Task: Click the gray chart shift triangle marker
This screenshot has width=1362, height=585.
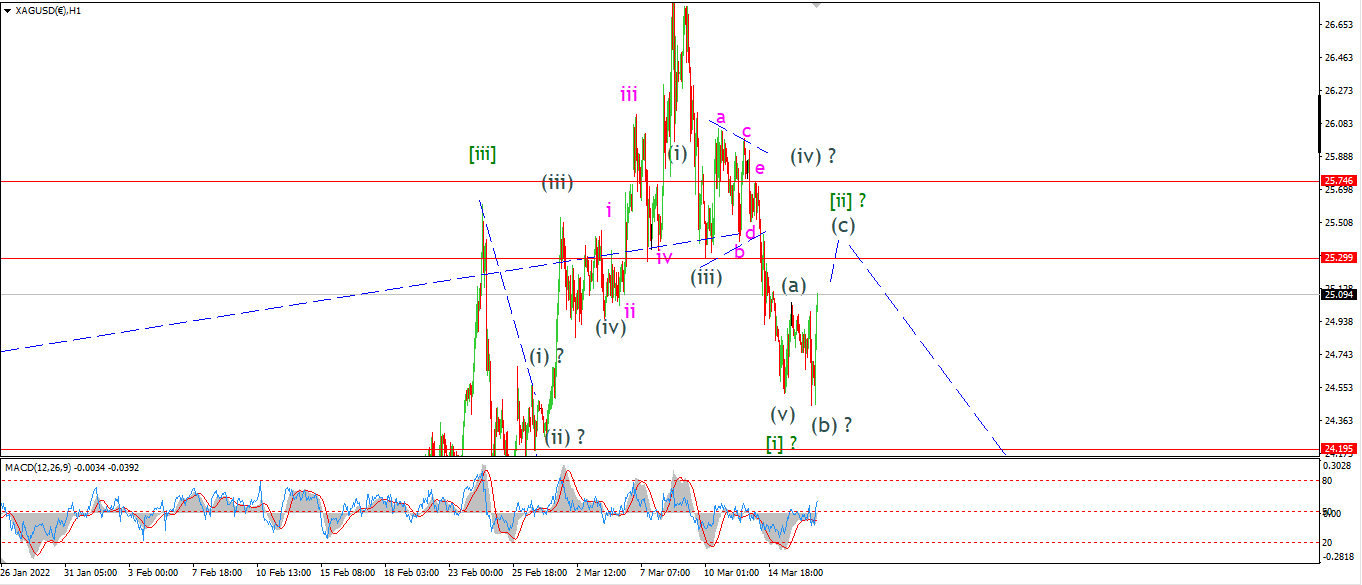Action: (817, 5)
